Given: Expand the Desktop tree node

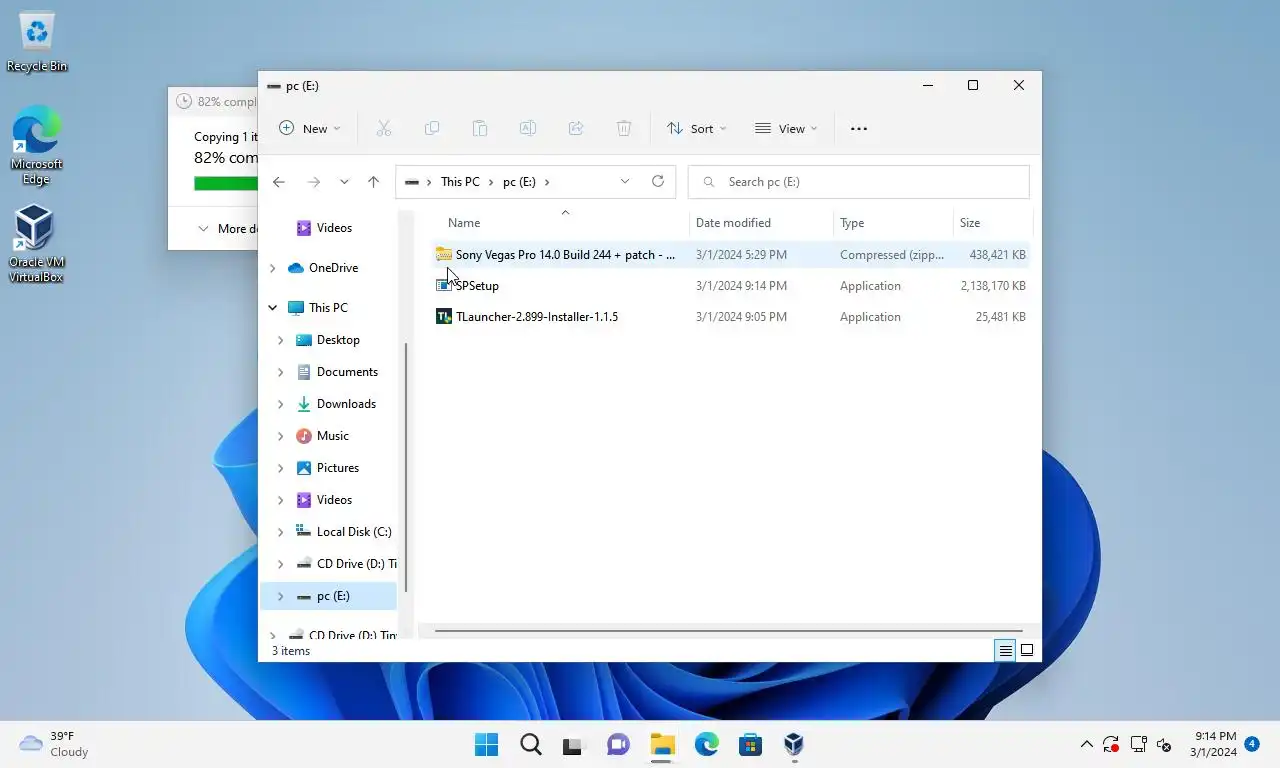Looking at the screenshot, I should point(280,340).
